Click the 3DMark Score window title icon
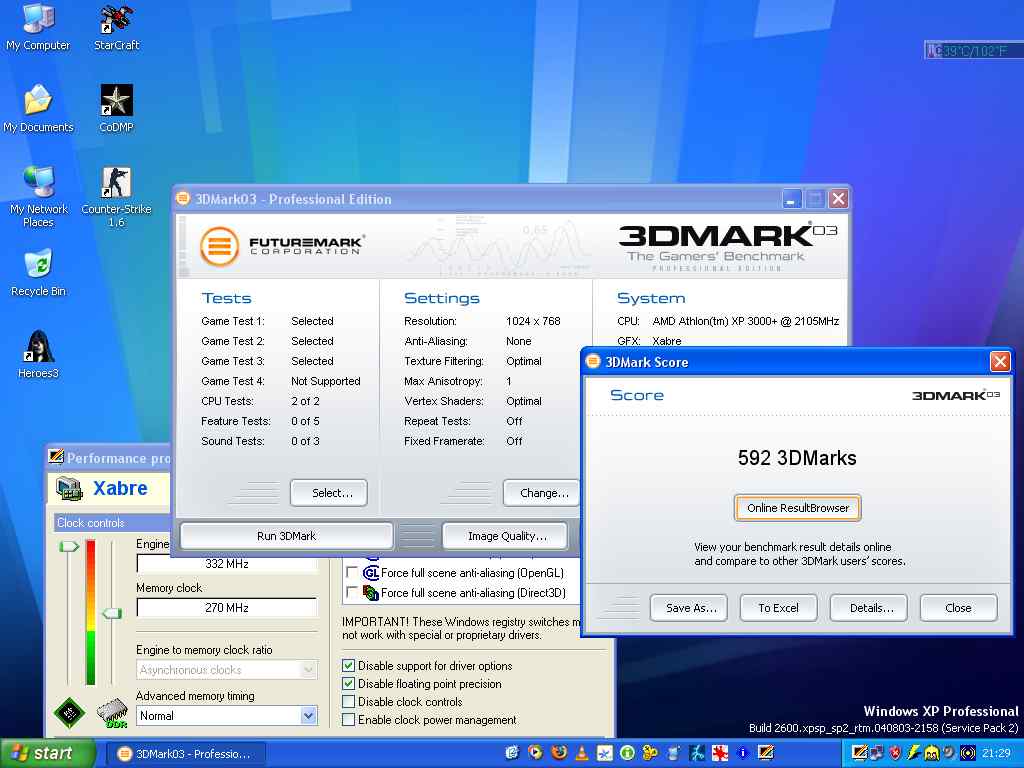This screenshot has height=768, width=1024. pos(593,361)
